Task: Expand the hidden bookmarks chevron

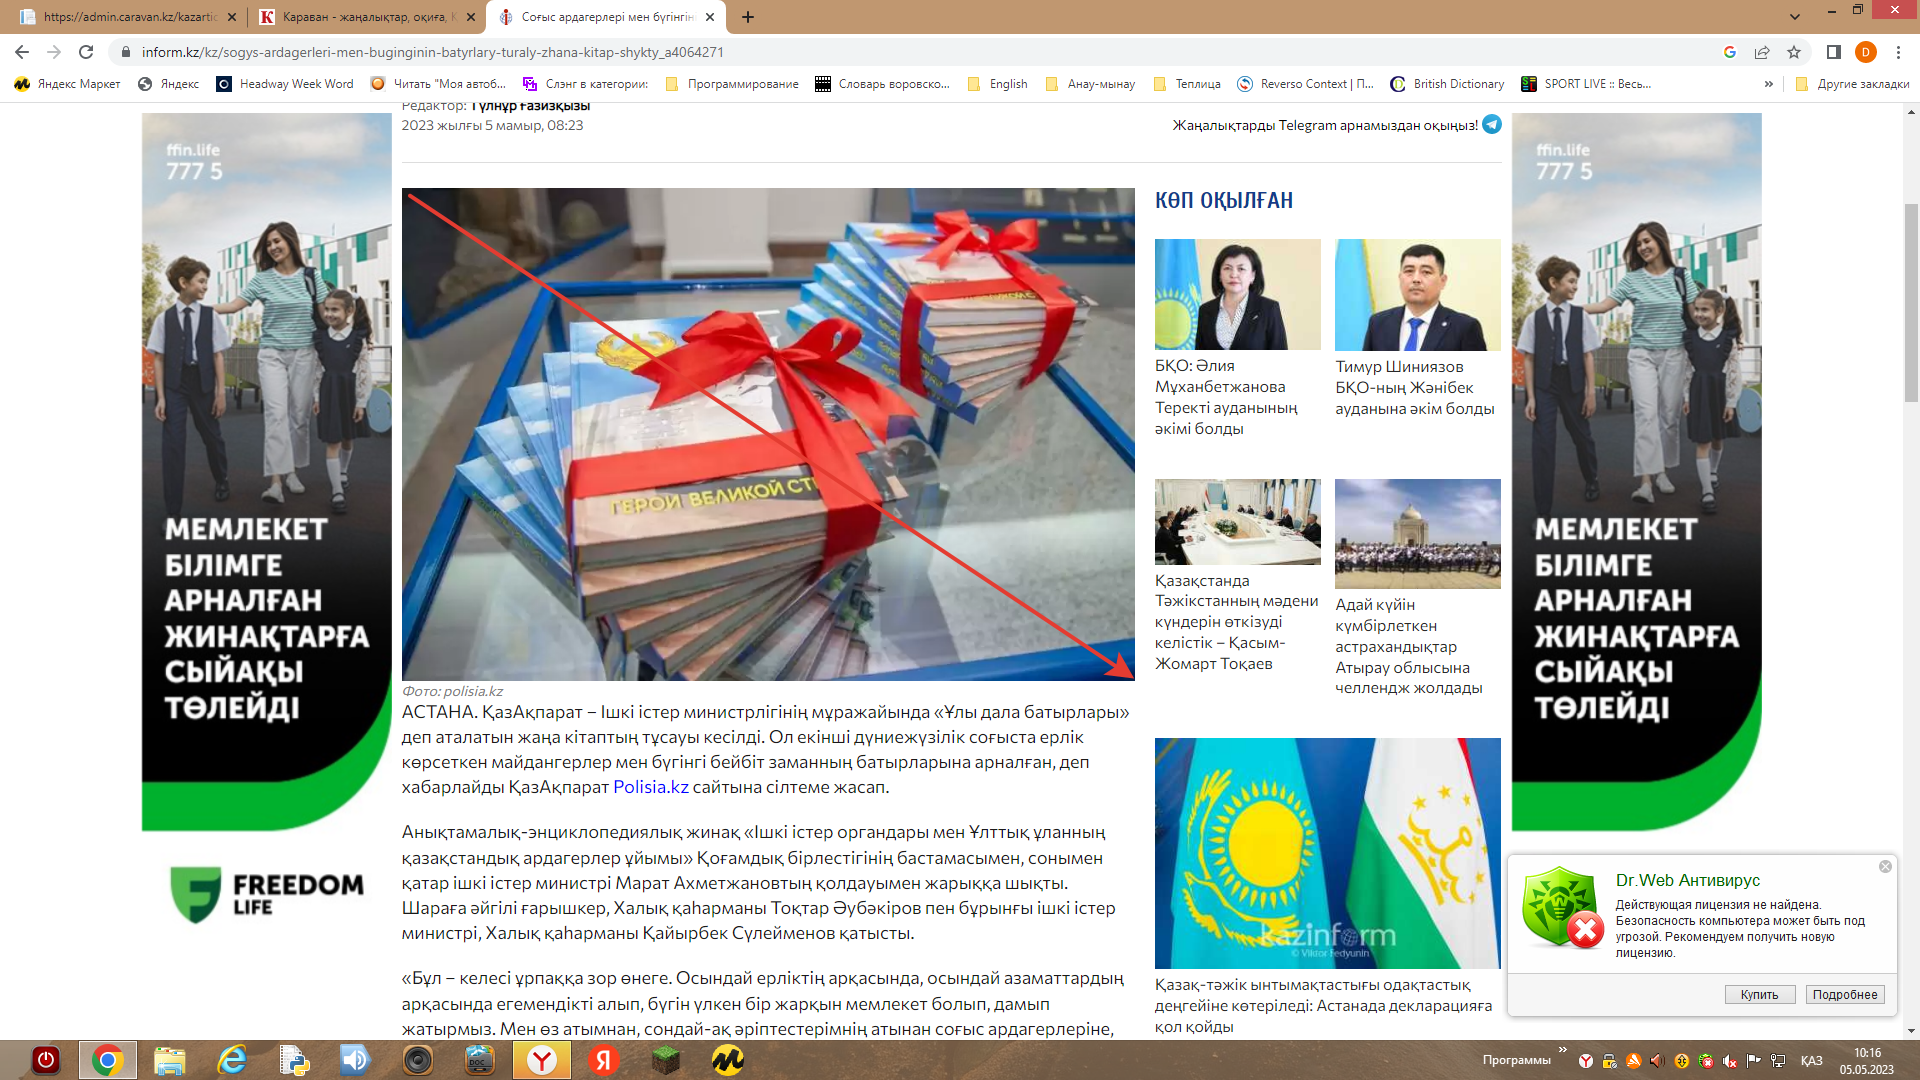Action: pos(1768,84)
